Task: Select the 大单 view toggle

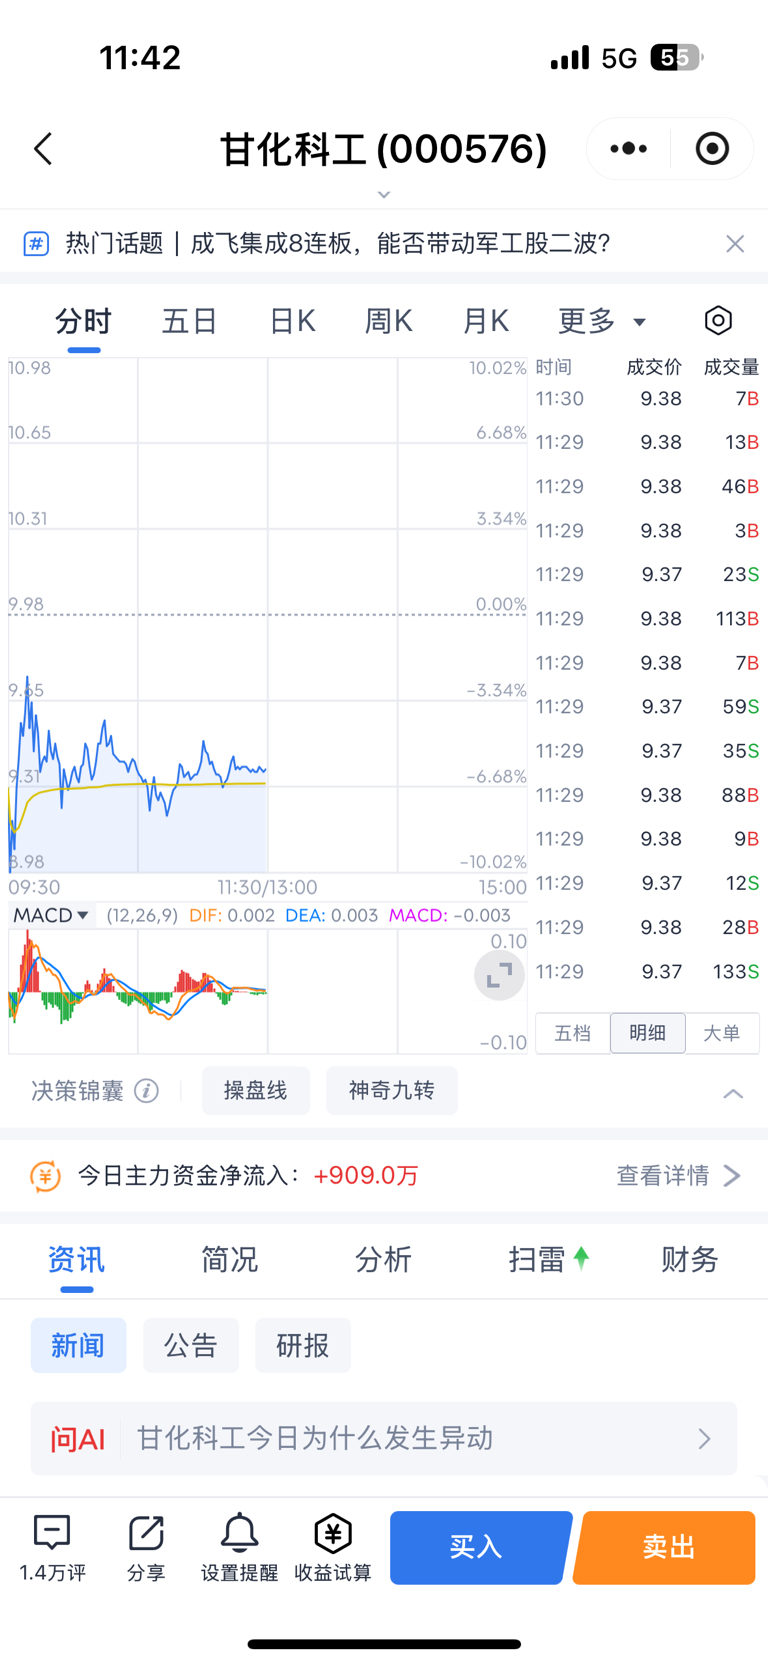Action: coord(722,1033)
